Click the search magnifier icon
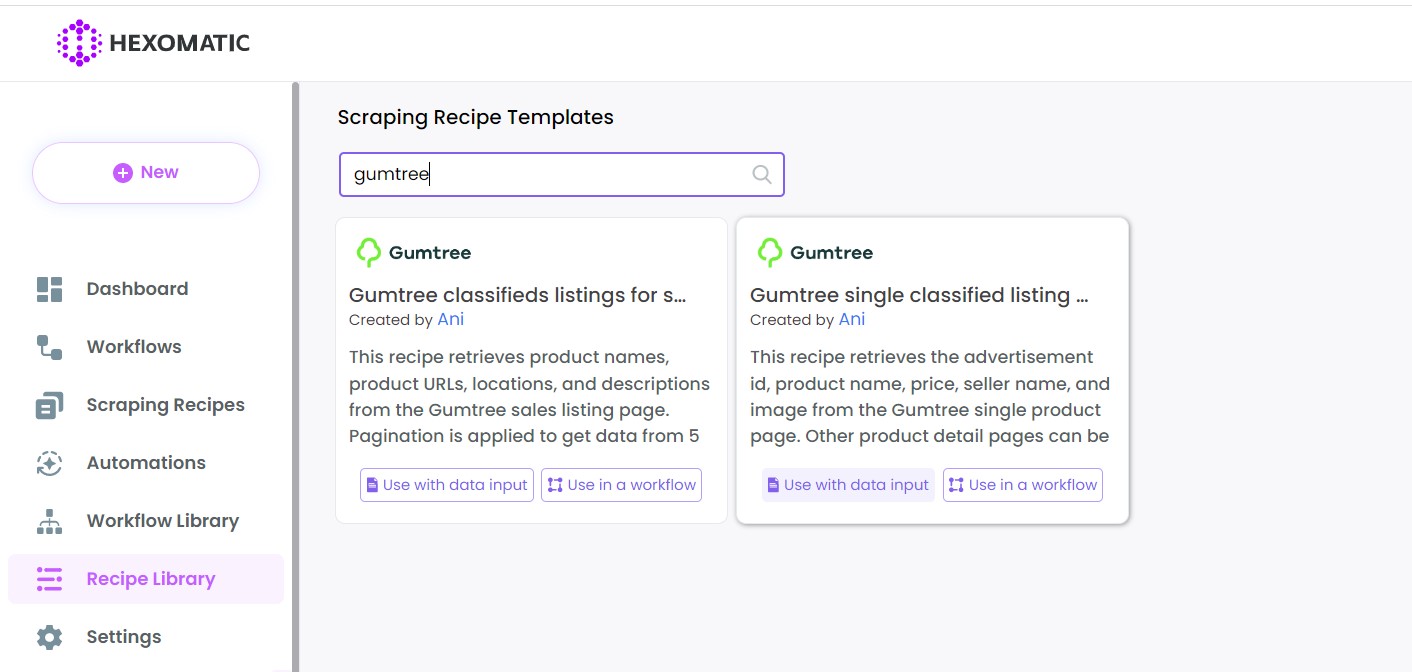 tap(761, 175)
